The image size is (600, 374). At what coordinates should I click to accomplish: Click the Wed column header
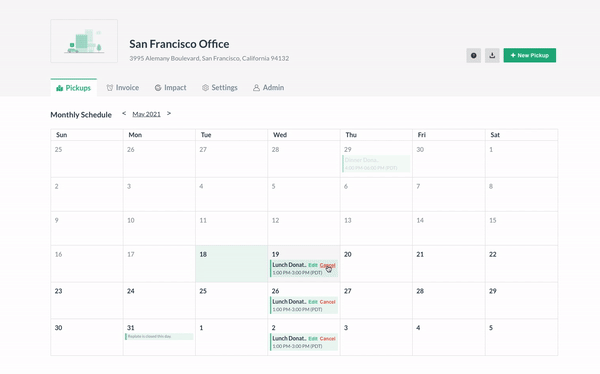coord(280,135)
